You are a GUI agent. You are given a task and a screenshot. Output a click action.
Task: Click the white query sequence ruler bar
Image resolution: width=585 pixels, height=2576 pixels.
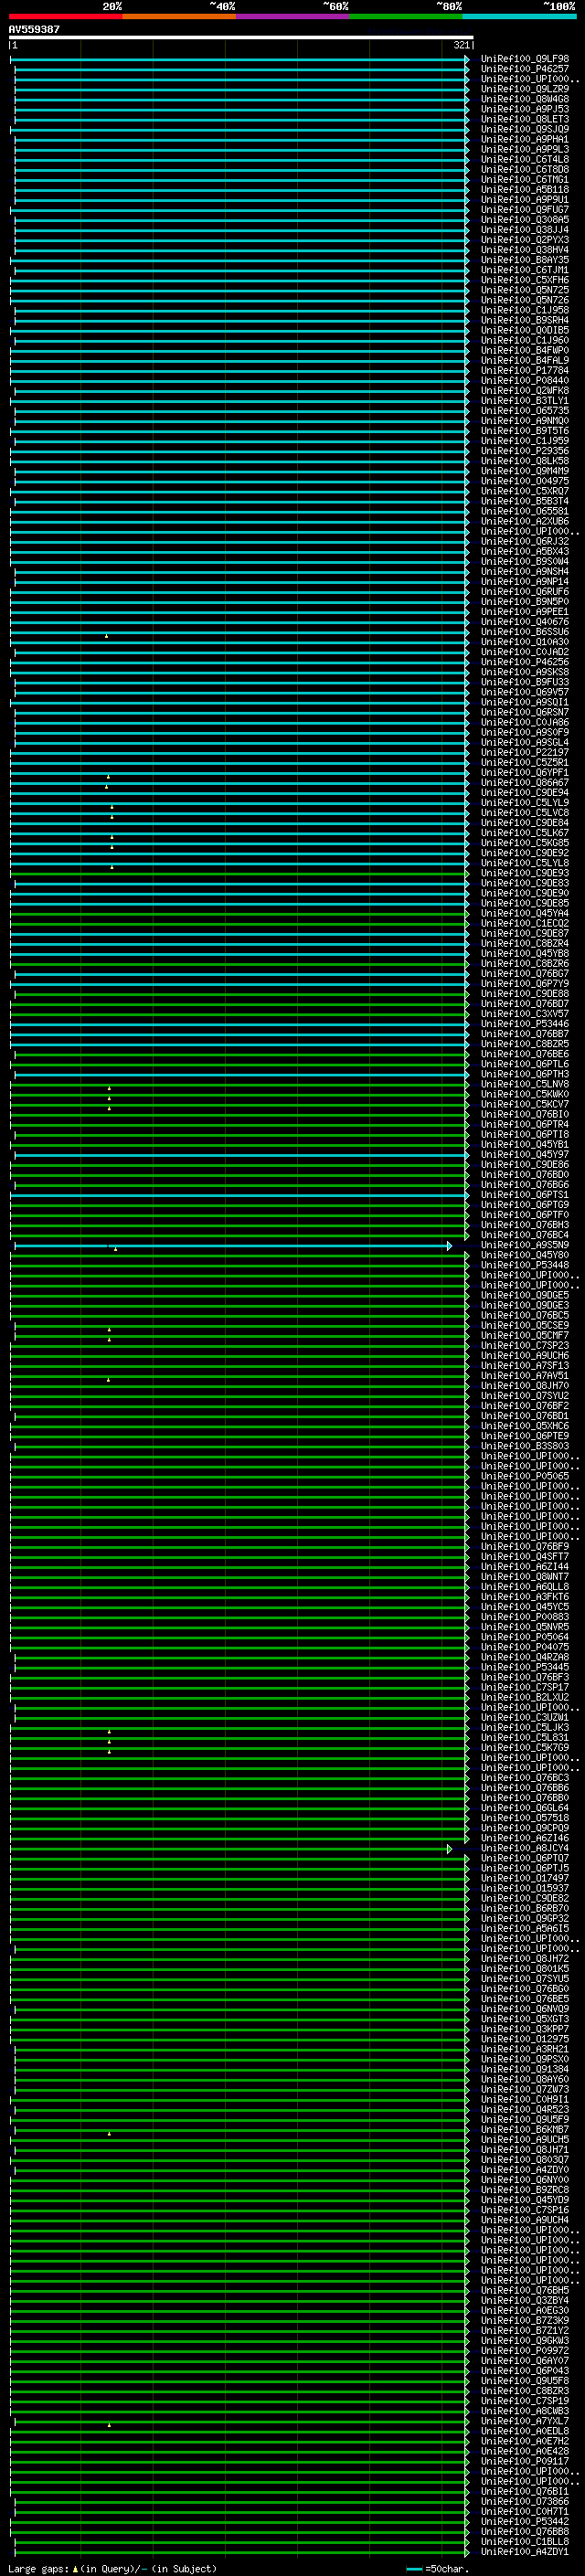240,38
